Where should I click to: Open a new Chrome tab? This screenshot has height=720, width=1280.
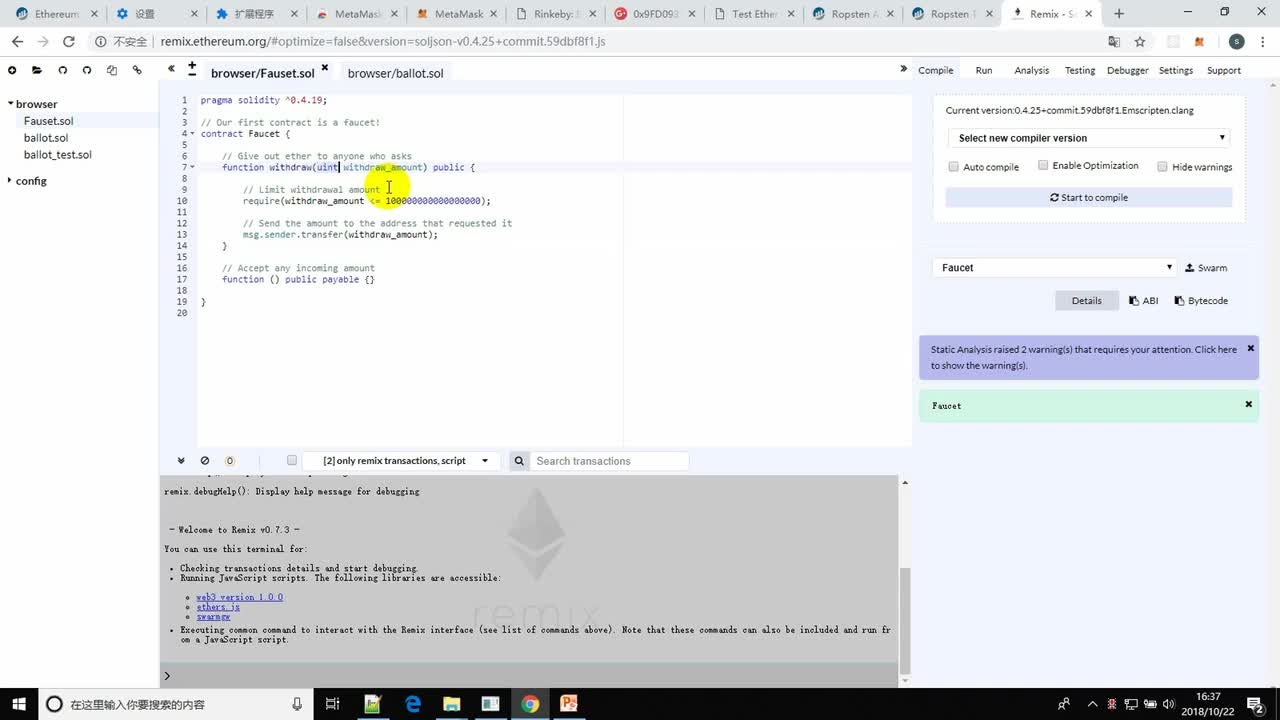point(1119,14)
